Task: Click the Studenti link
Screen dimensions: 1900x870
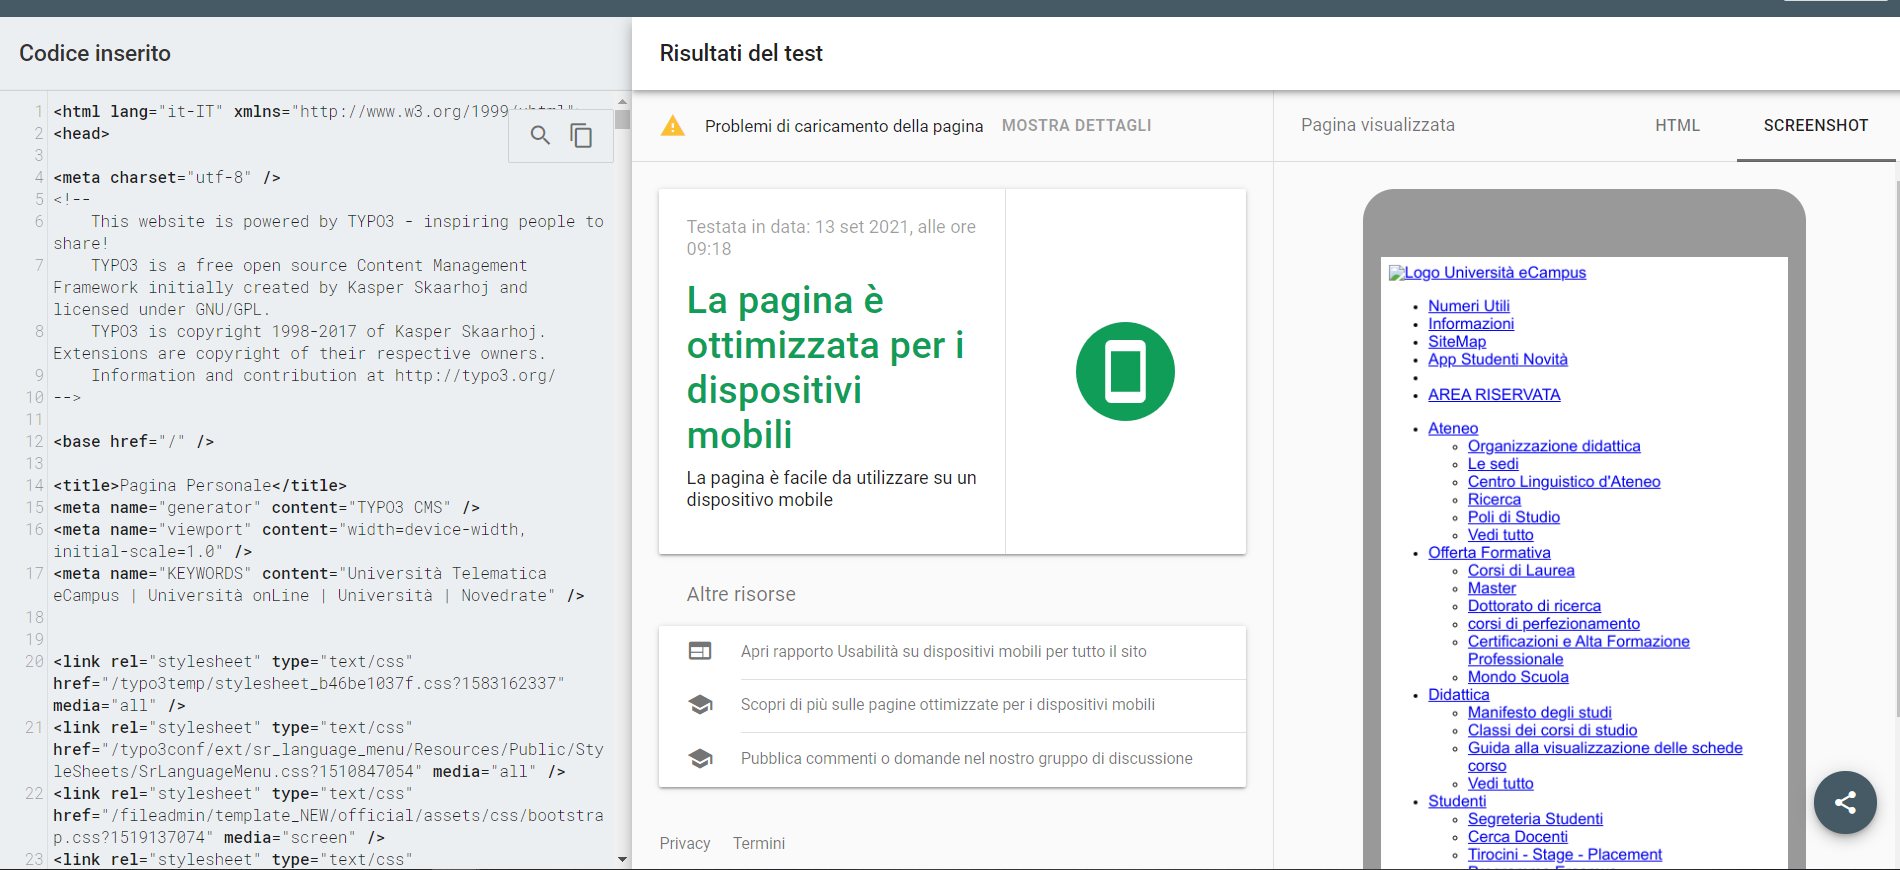Action: coord(1457,802)
